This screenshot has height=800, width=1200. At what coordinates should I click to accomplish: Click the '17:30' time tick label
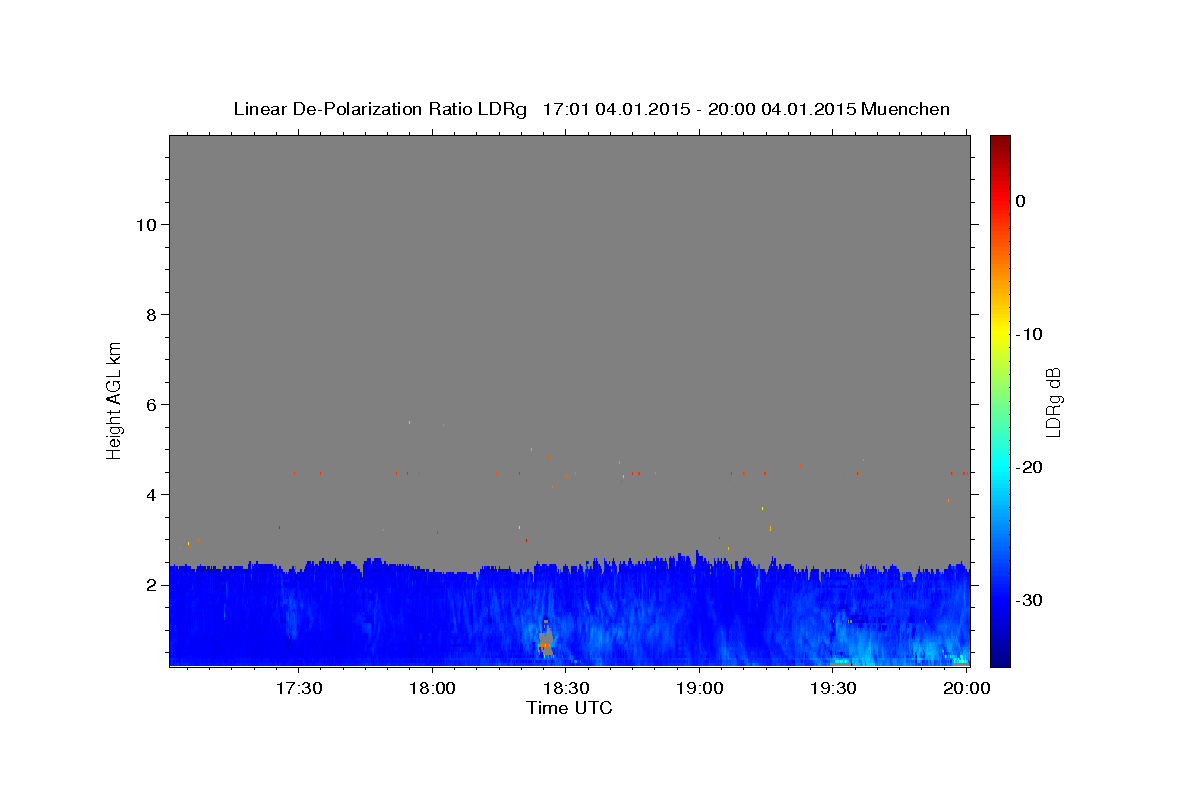coord(298,689)
